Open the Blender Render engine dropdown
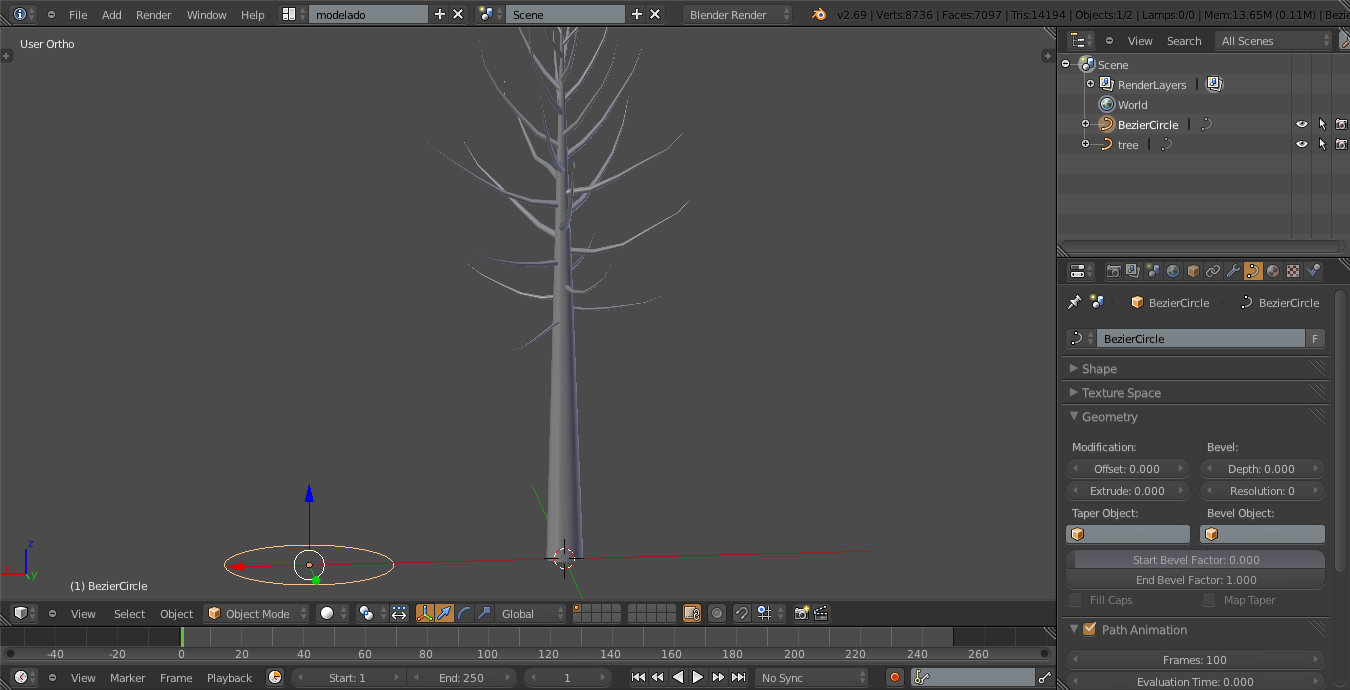The width and height of the screenshot is (1350, 690). (737, 14)
